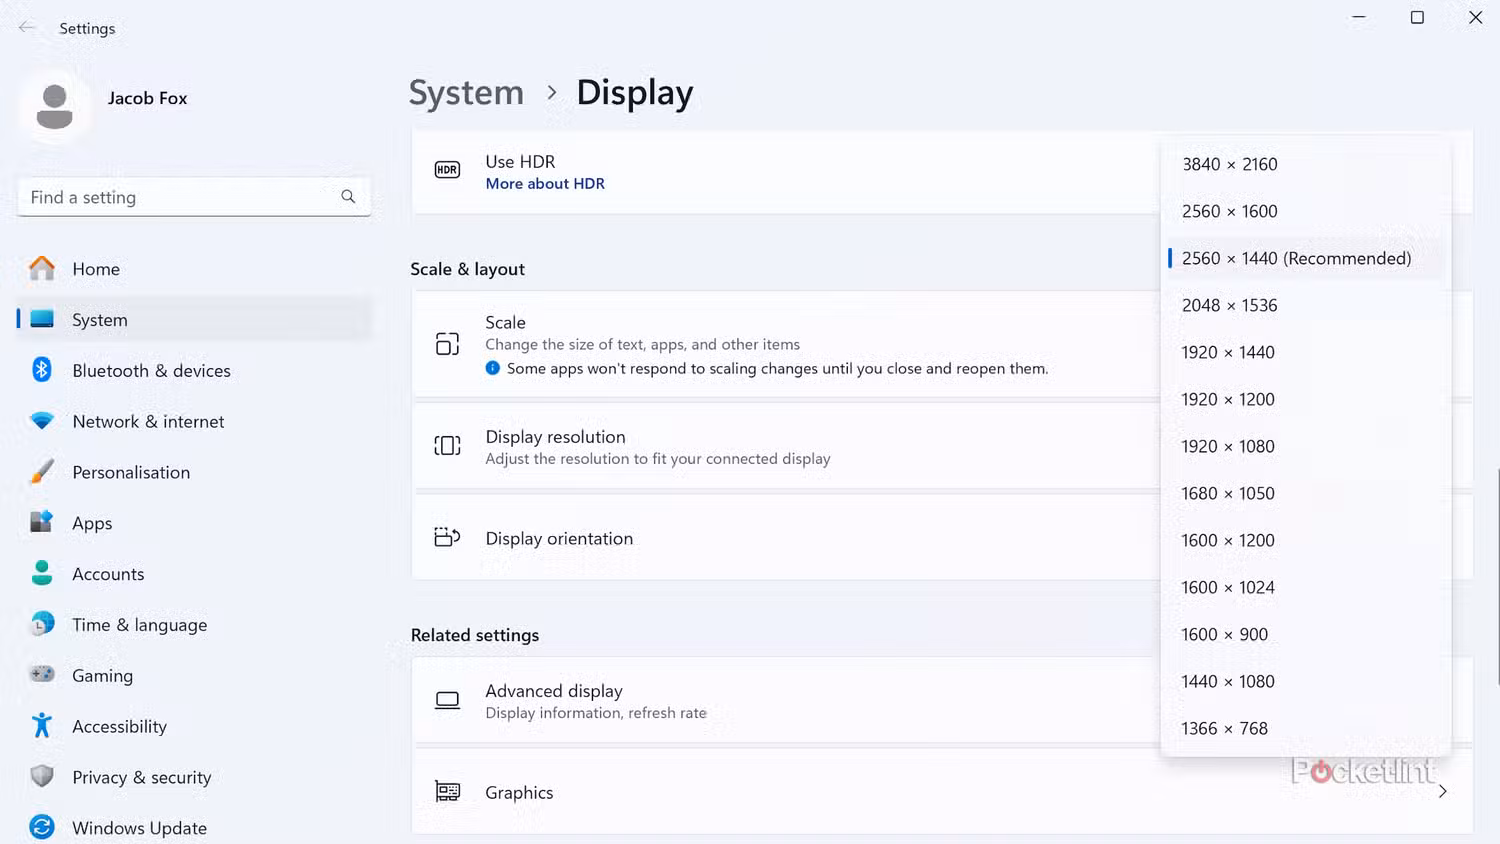The image size is (1500, 844).
Task: Select 1600 × 1200 resolution
Action: click(1305, 540)
